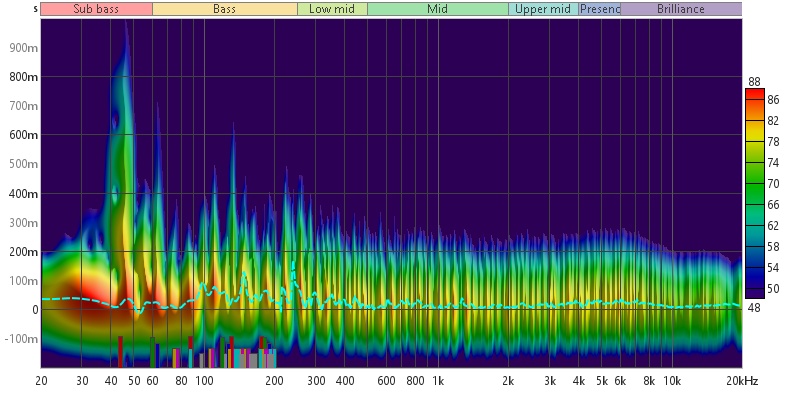Click the seconds unit label above time axis
This screenshot has height=393, width=800.
pos(35,9)
